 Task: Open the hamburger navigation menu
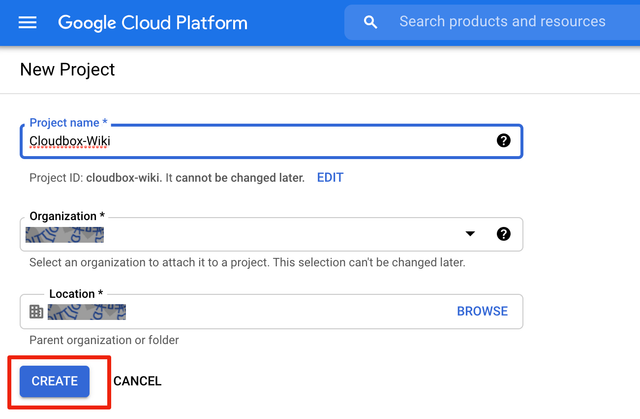[x=27, y=22]
